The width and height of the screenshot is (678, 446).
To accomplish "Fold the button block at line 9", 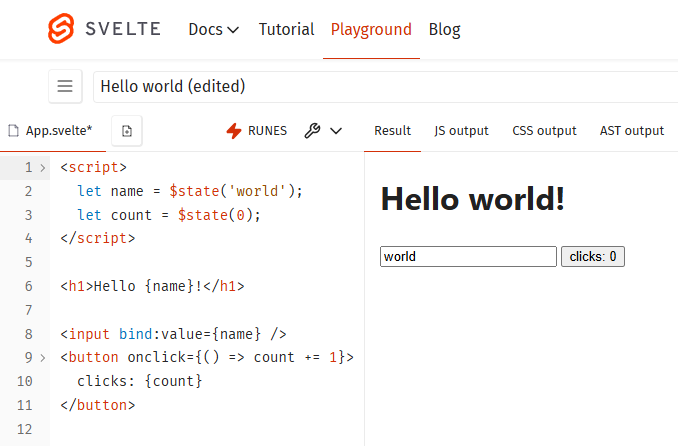I will [x=43, y=358].
